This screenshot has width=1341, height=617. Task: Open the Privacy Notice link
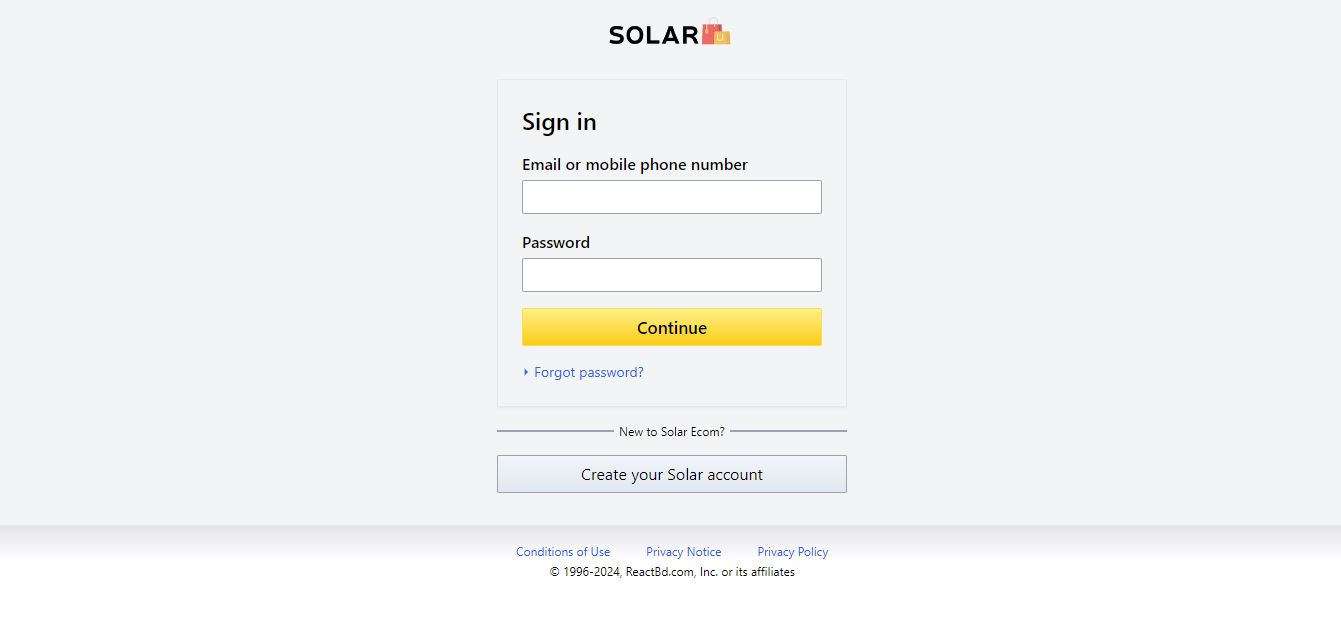pos(684,552)
